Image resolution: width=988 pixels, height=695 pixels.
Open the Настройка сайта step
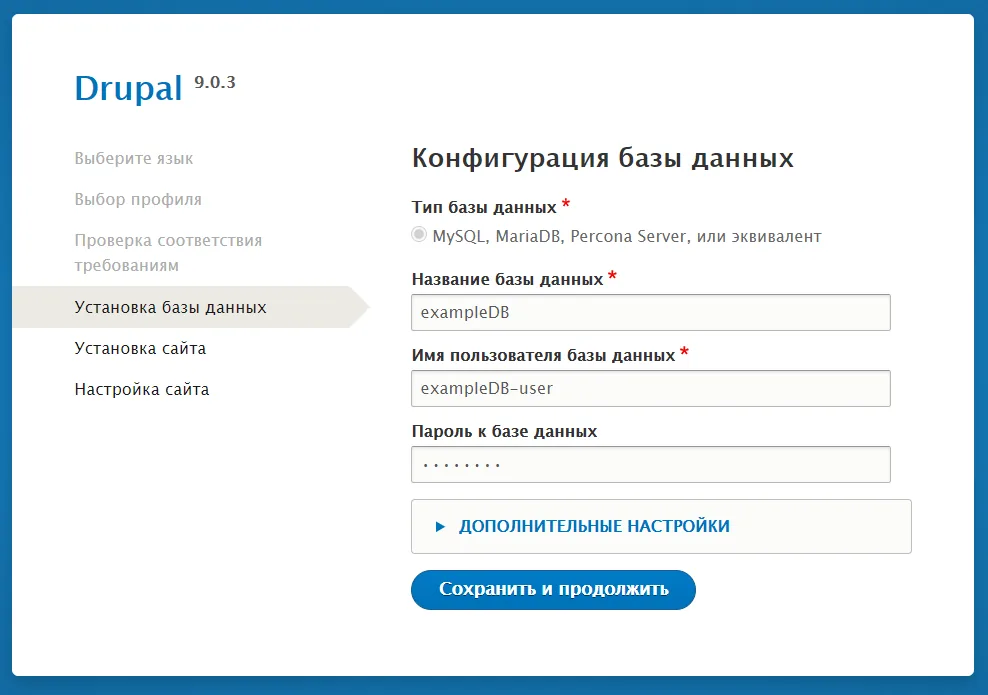(x=140, y=389)
